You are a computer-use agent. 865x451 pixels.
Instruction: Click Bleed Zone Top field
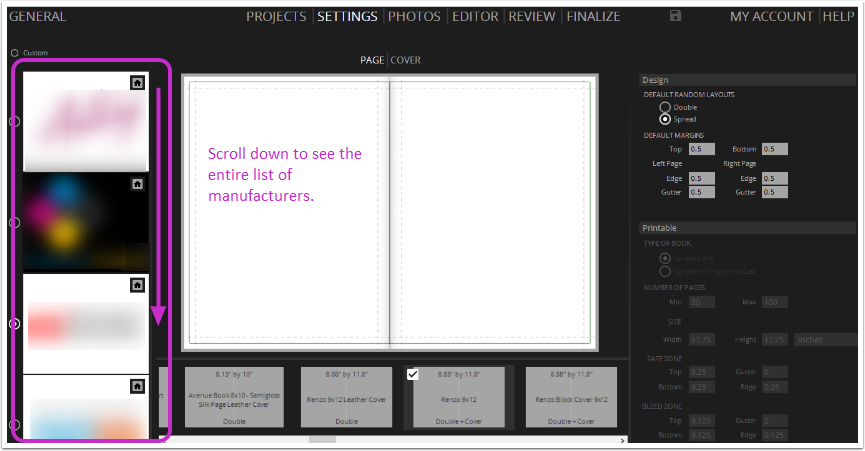pyautogui.click(x=702, y=421)
